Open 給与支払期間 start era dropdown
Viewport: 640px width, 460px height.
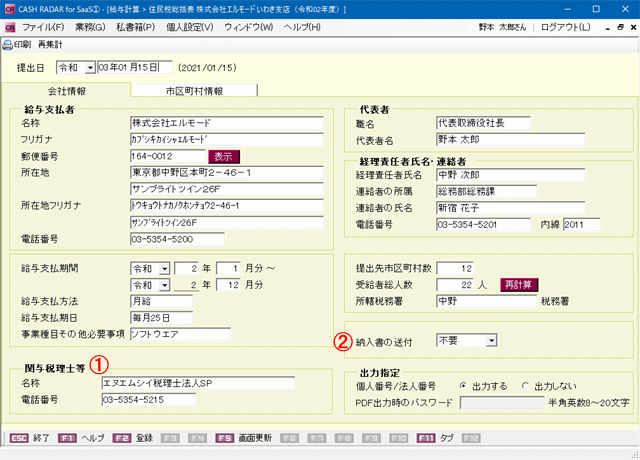(164, 269)
